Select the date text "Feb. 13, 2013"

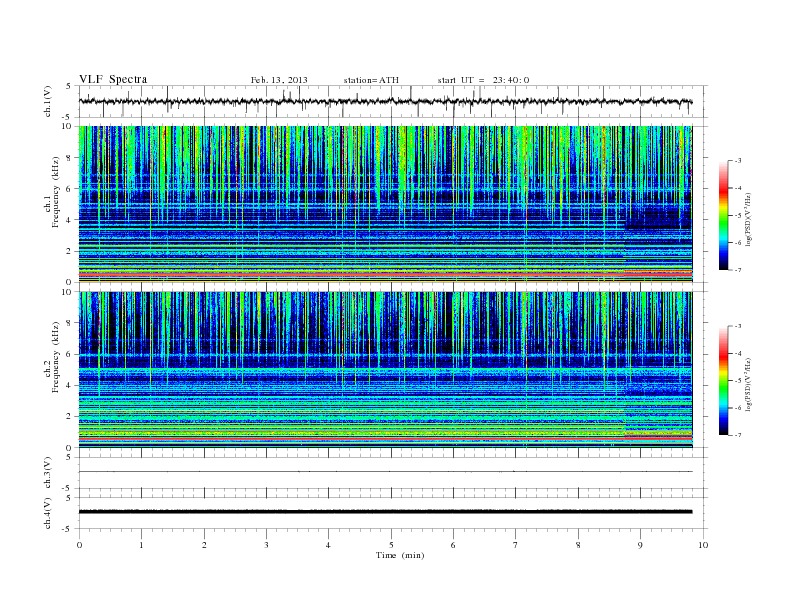pyautogui.click(x=279, y=80)
